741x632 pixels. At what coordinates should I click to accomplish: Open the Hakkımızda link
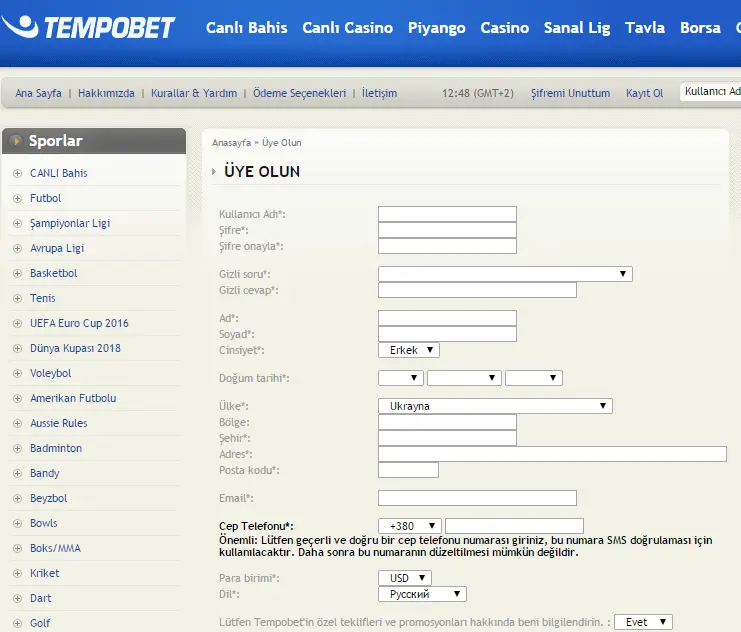(x=106, y=93)
